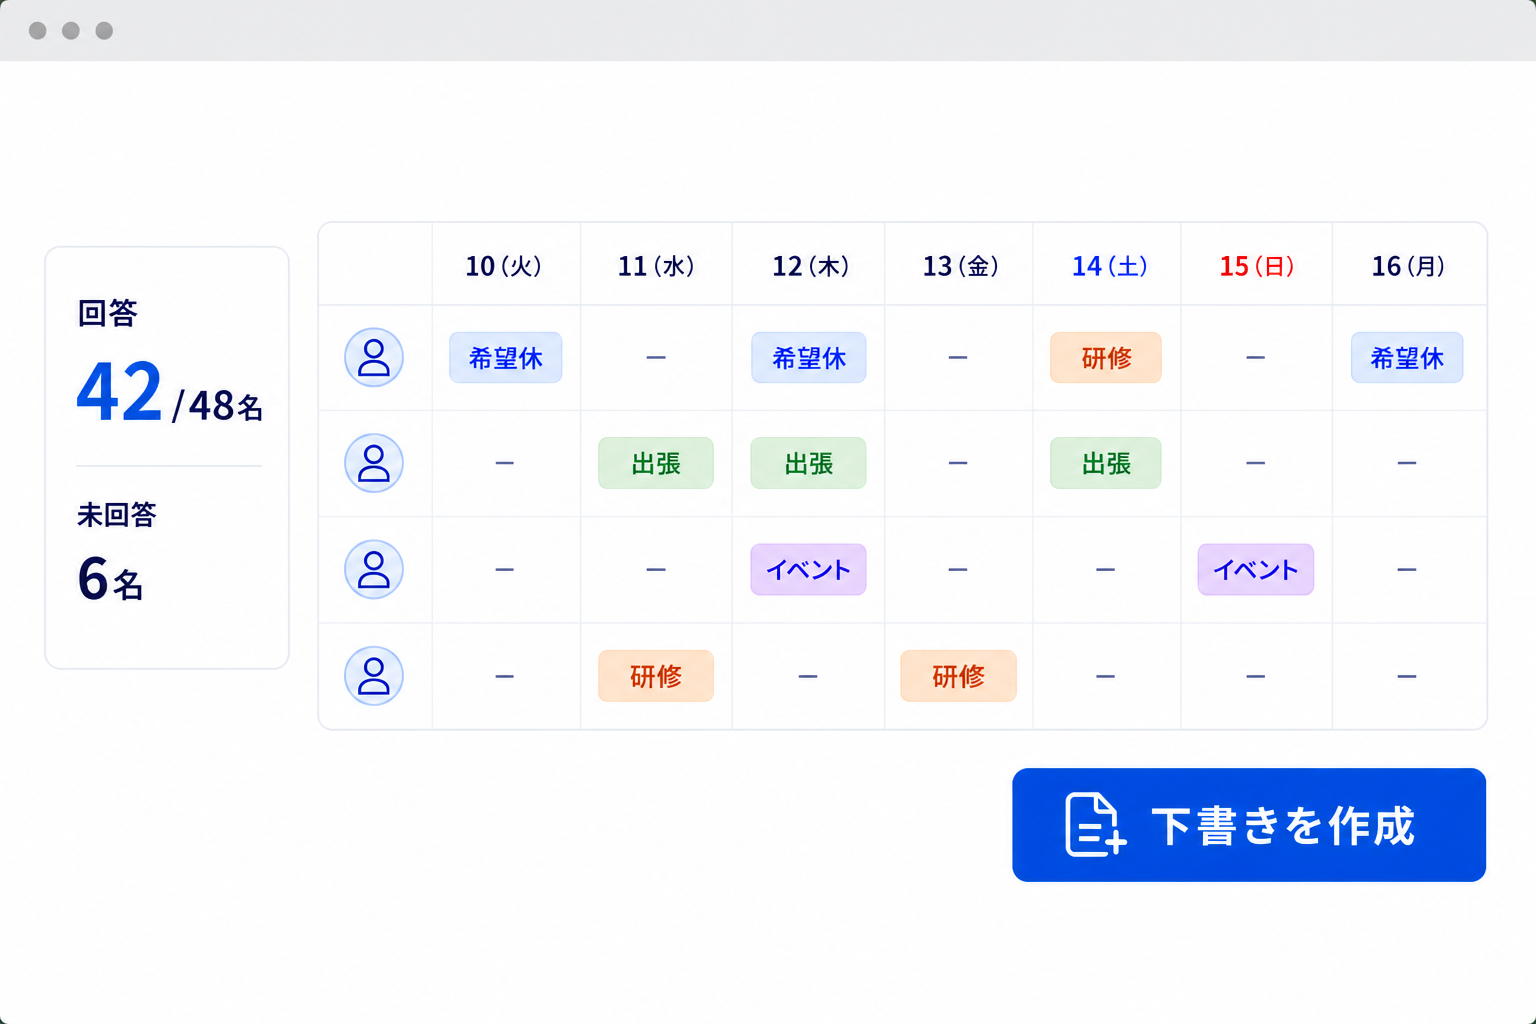
Task: Click the orange 研修 tag on 14(土)
Action: tap(1106, 358)
